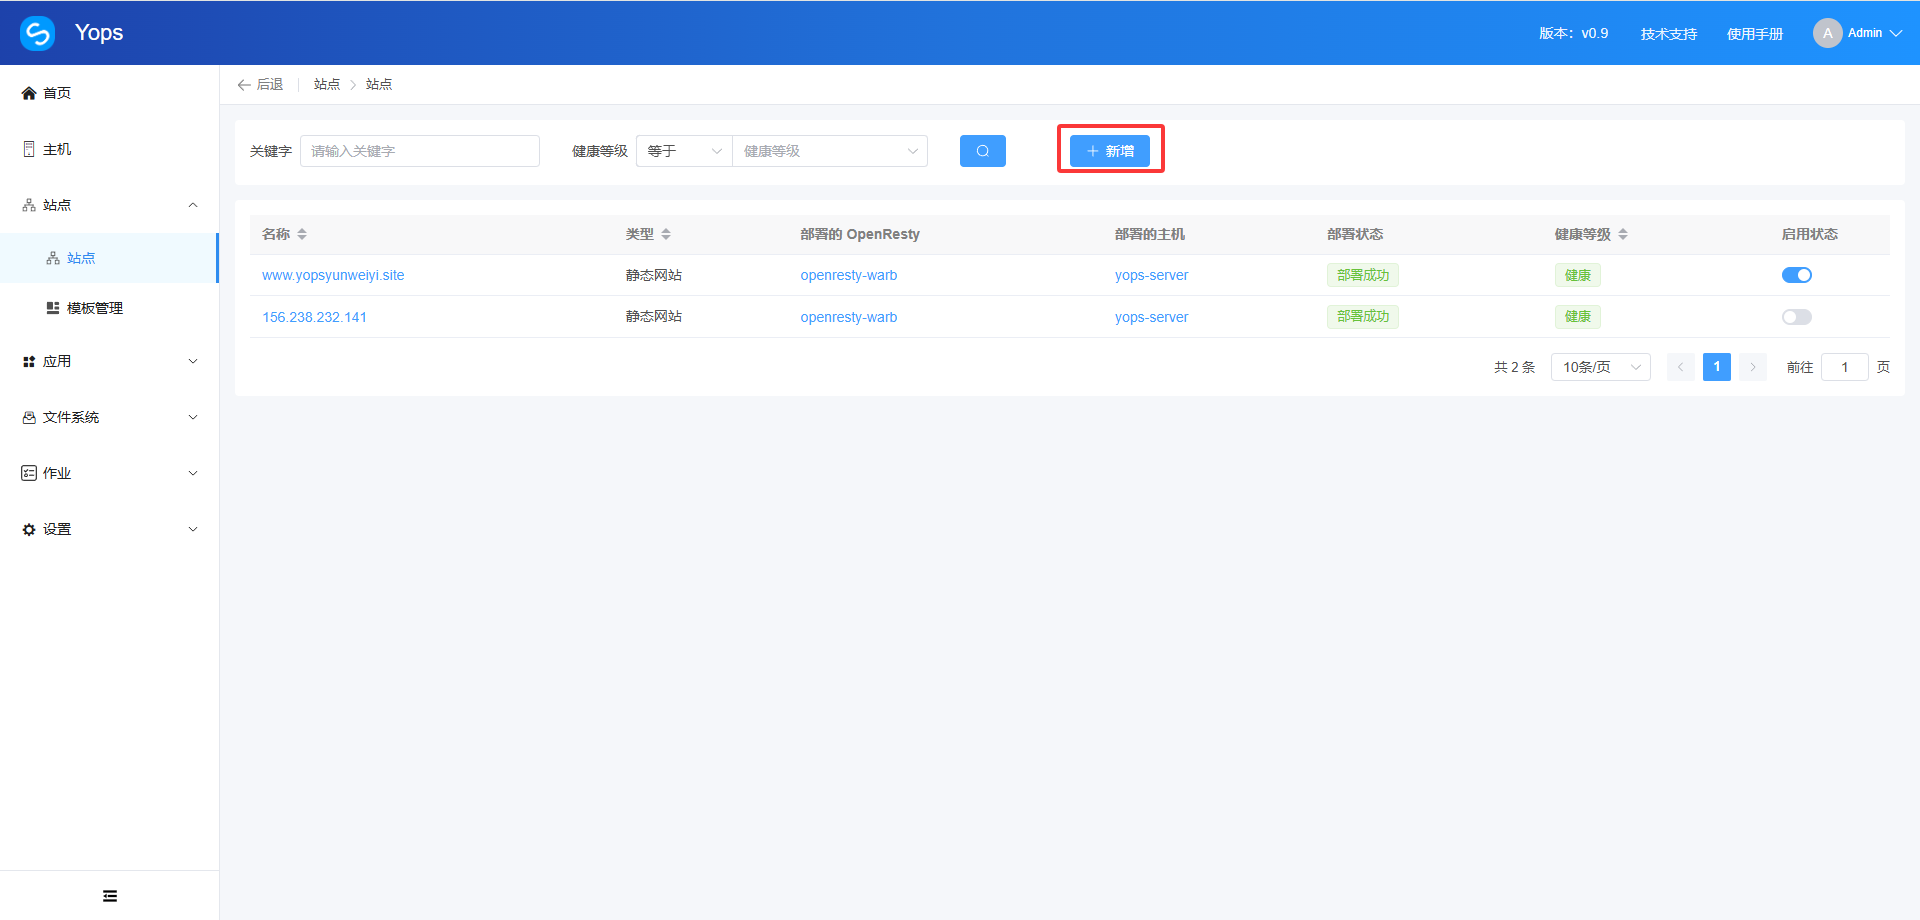The width and height of the screenshot is (1920, 920).
Task: Sort by 类型 column sort icon
Action: [666, 234]
